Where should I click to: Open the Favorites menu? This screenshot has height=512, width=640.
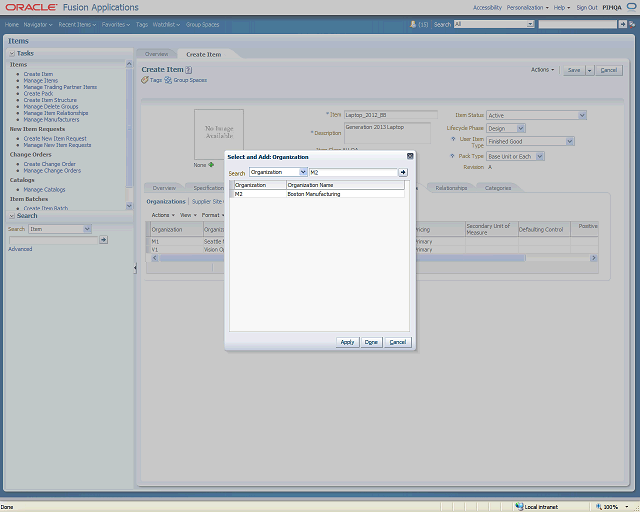[x=116, y=24]
